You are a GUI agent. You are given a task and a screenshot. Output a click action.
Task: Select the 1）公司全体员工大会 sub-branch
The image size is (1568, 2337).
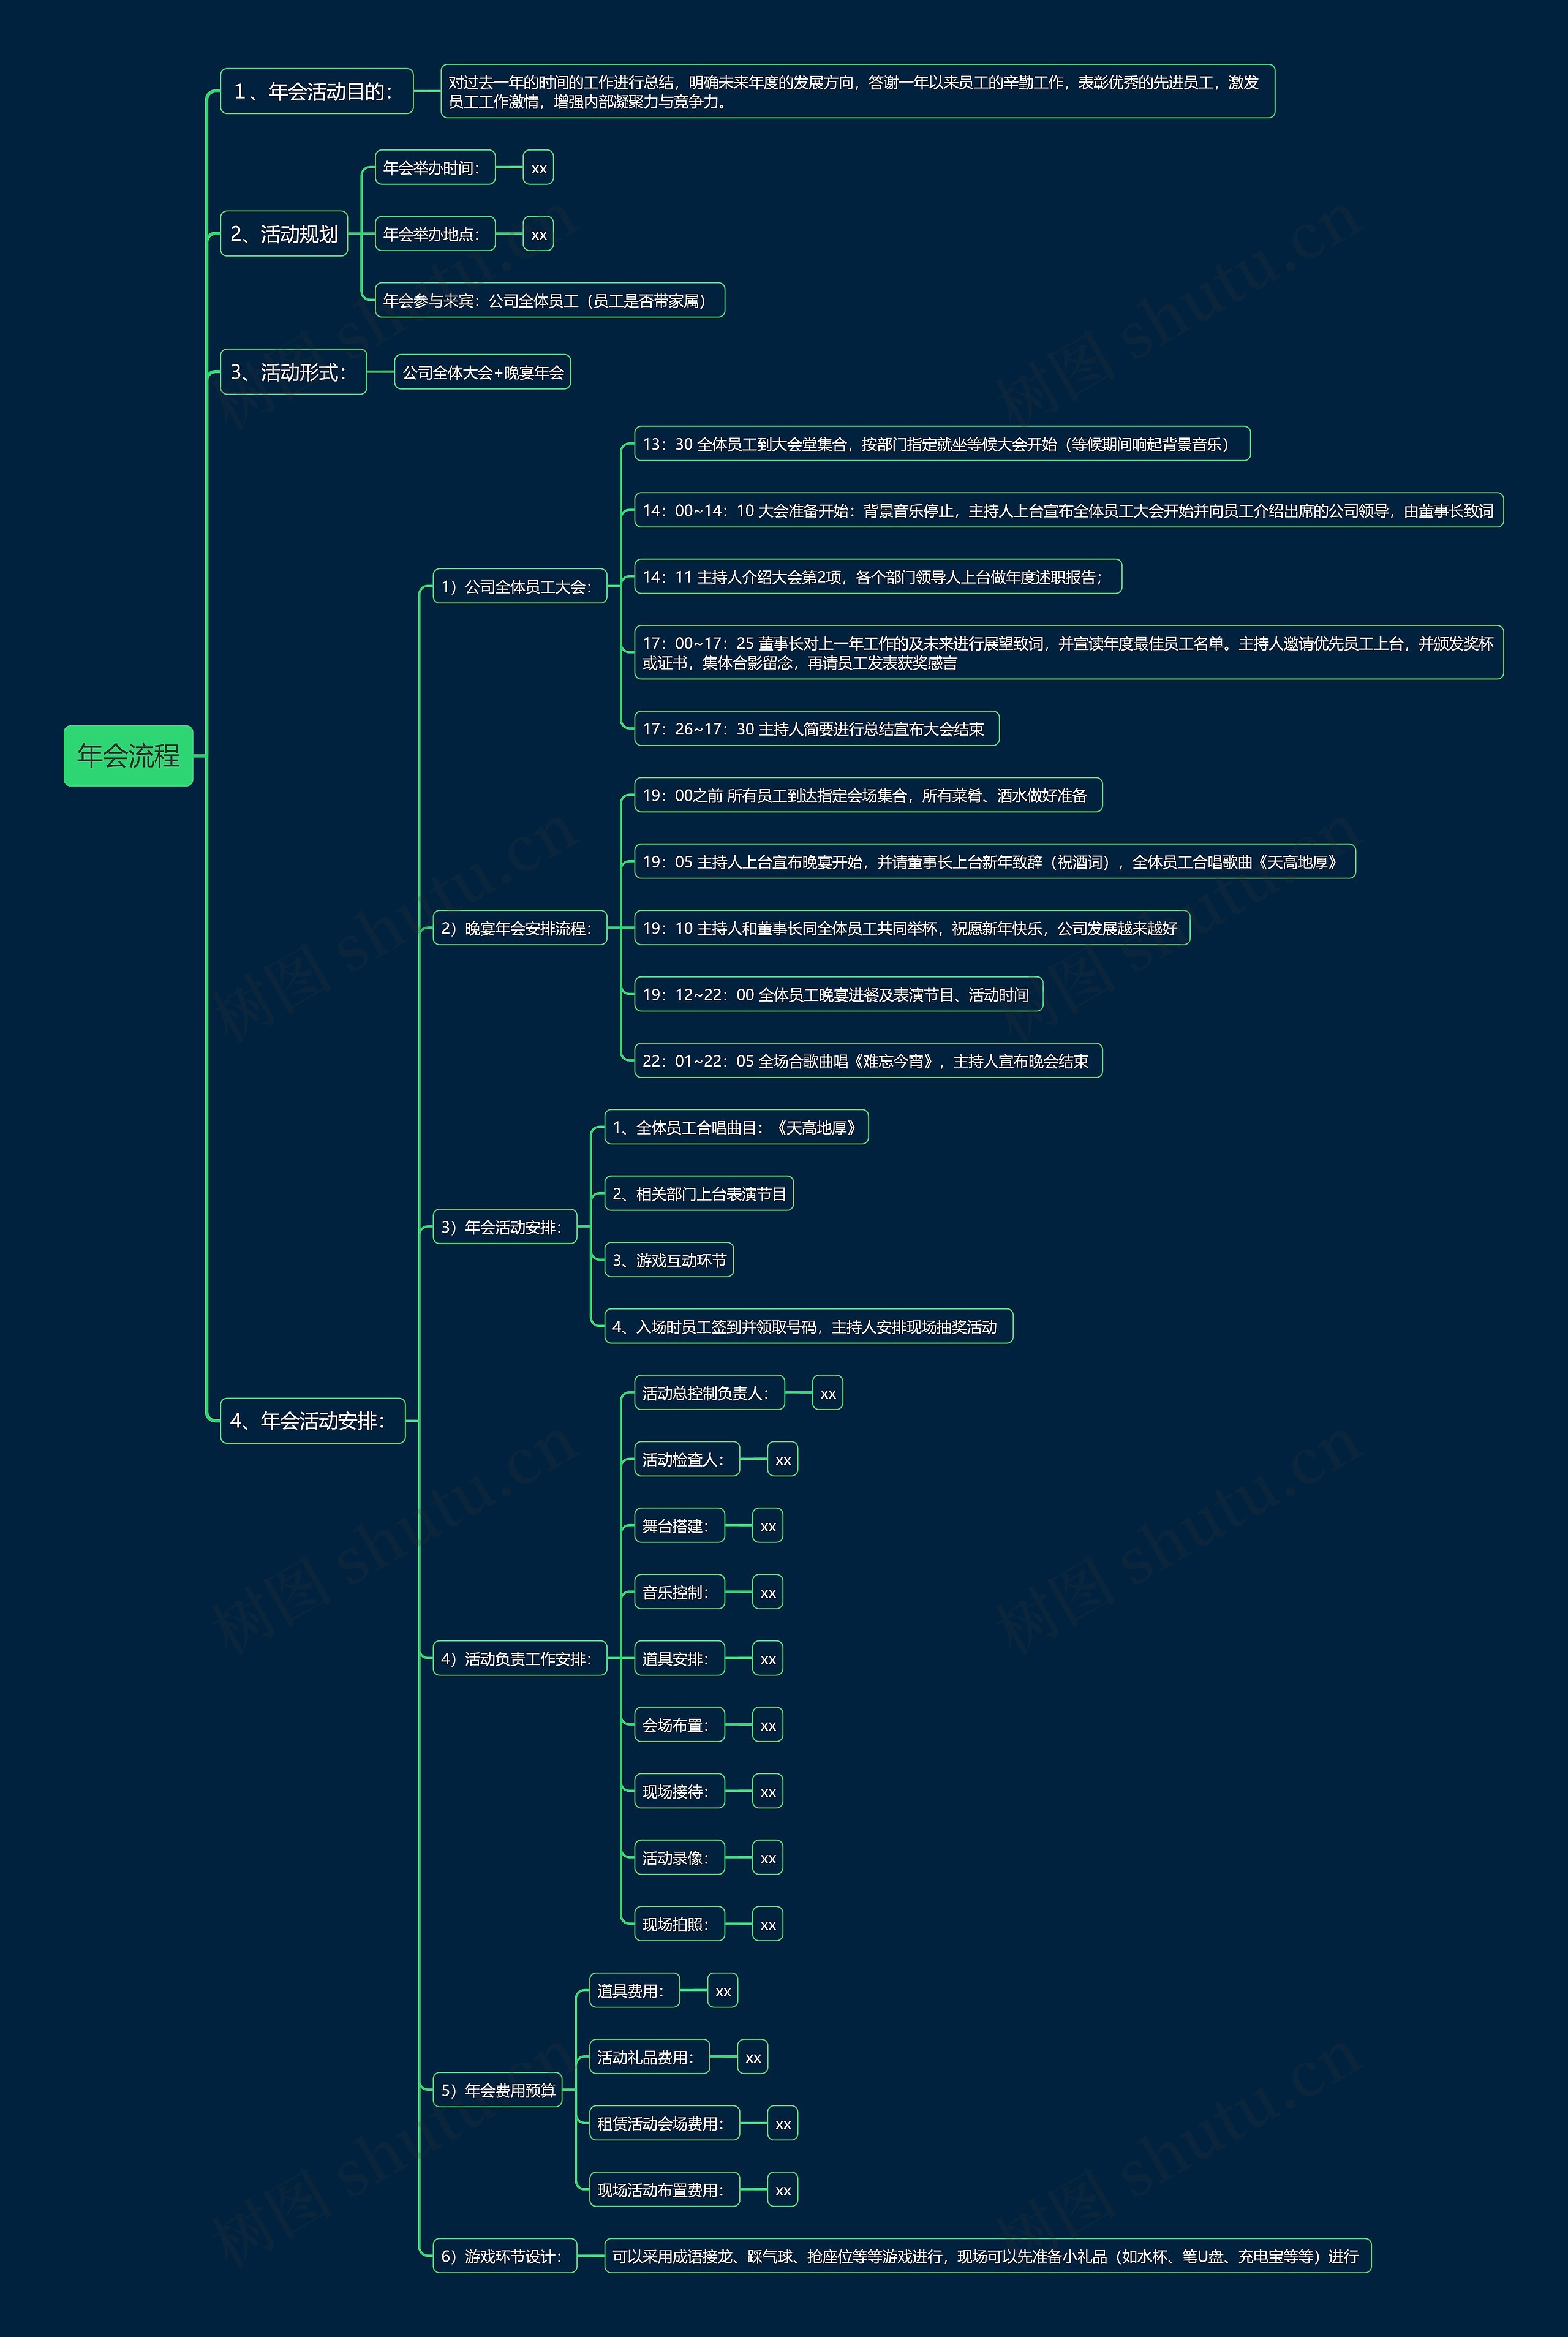pos(519,586)
